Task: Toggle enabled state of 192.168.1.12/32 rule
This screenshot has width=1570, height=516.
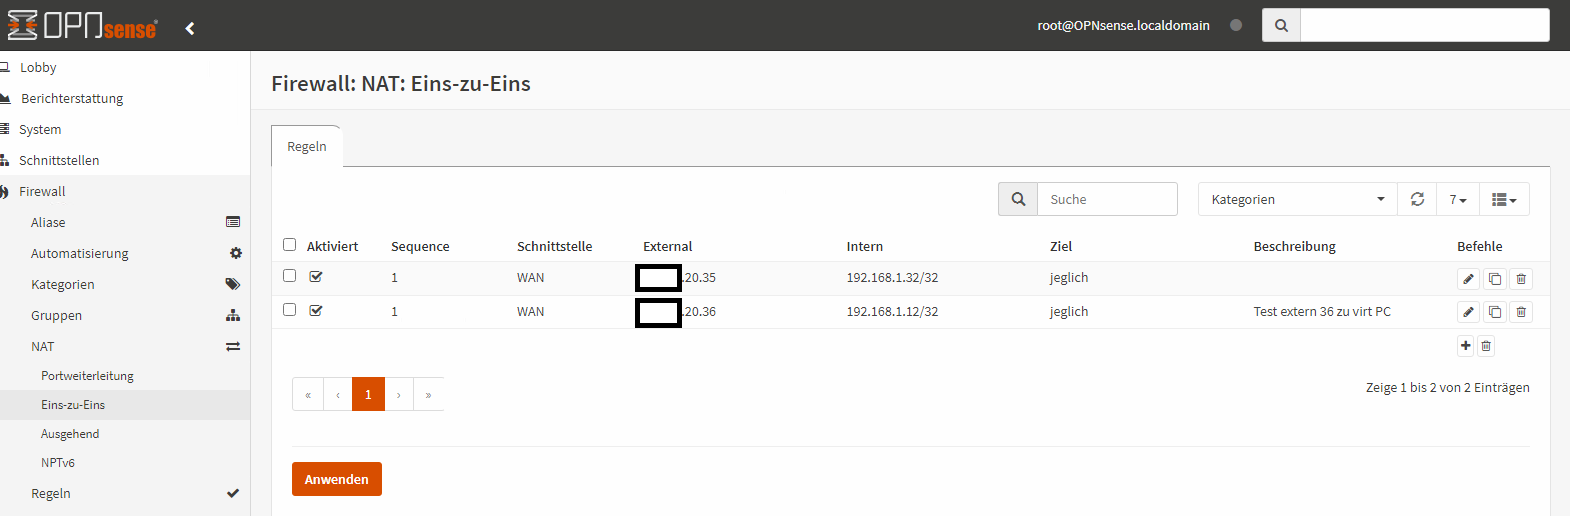Action: 316,311
